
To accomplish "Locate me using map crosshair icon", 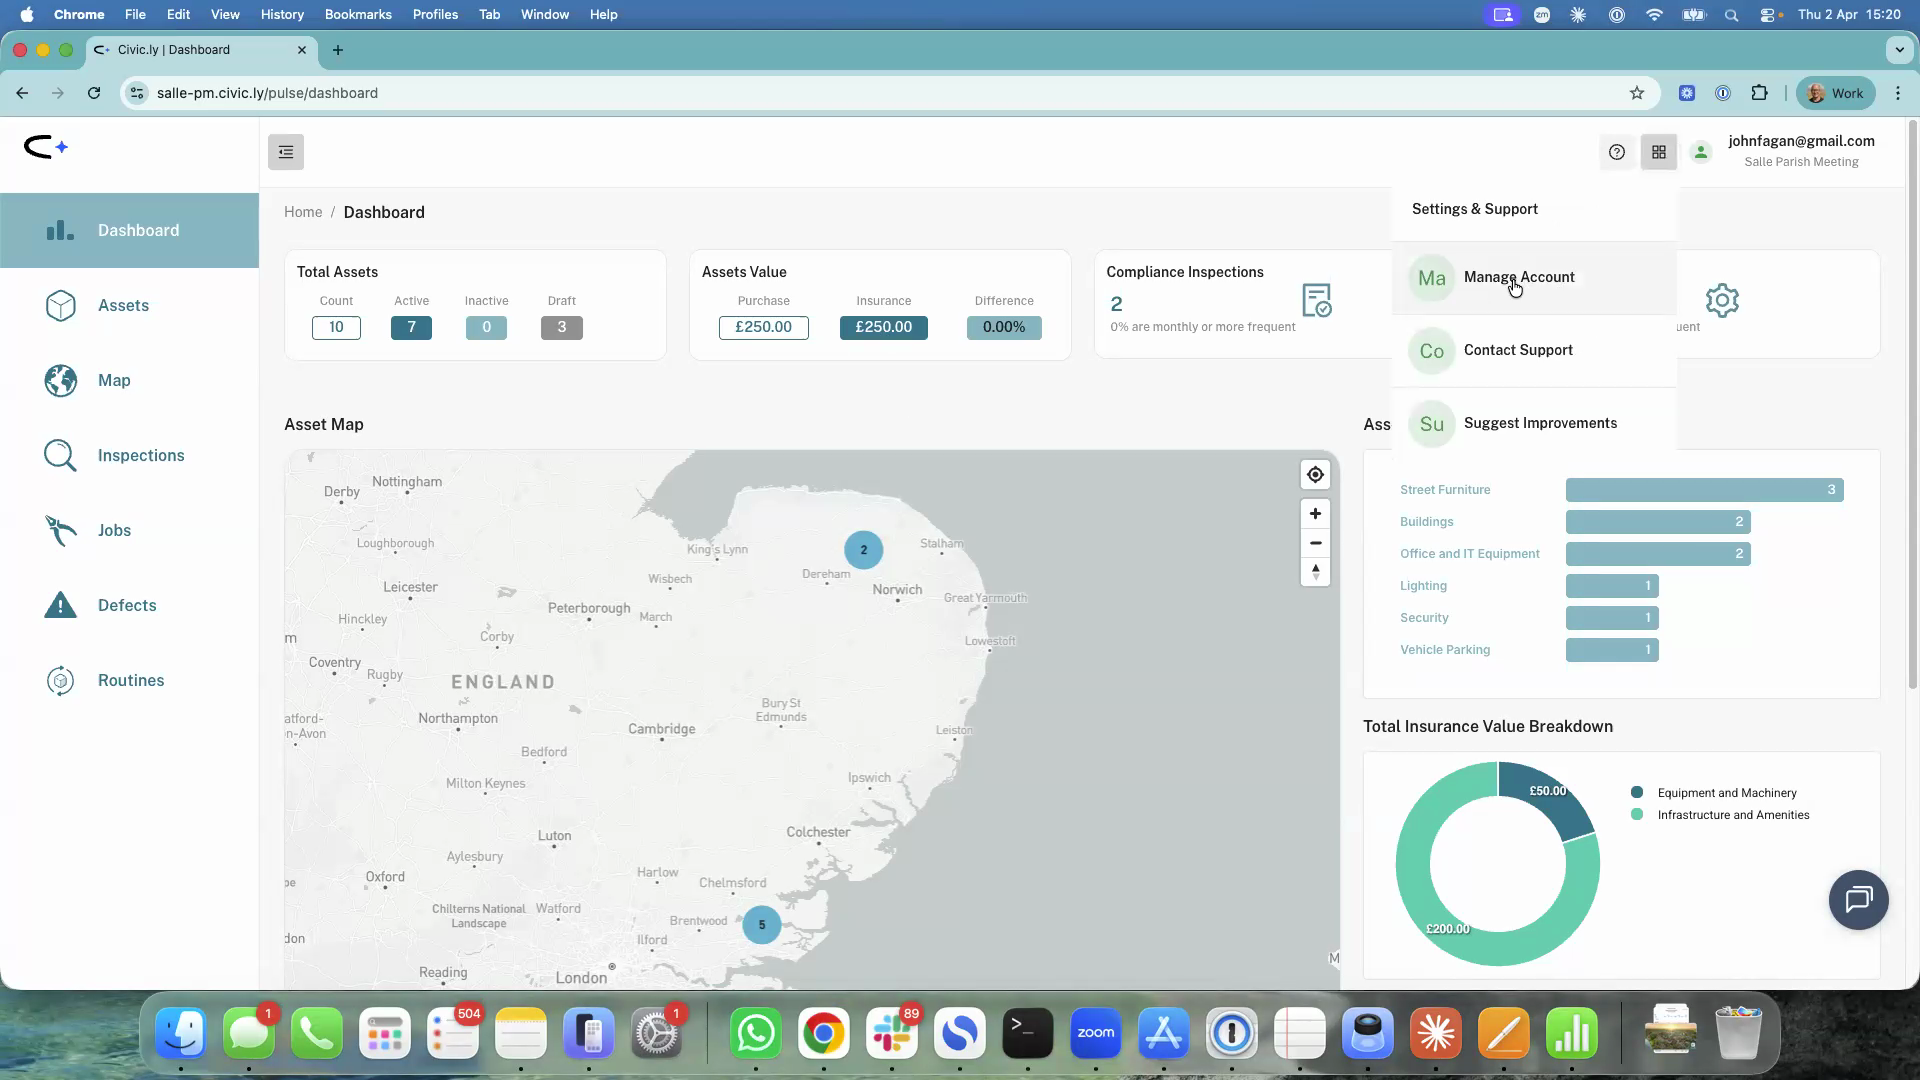I will 1315,475.
